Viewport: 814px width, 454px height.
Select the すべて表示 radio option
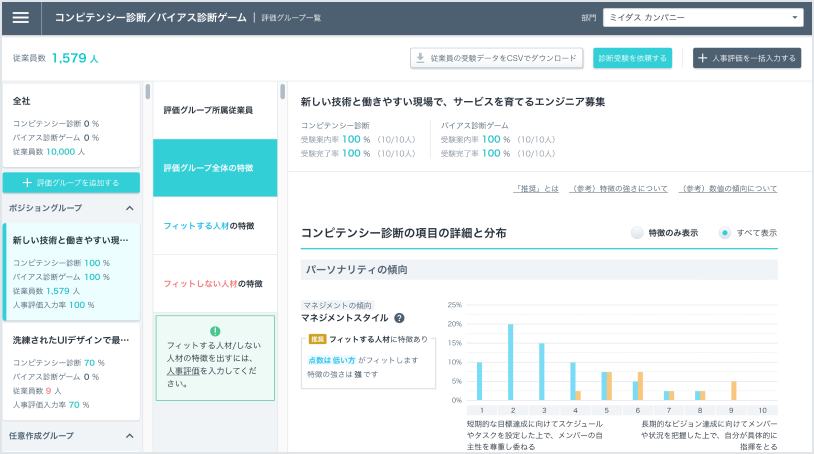[725, 232]
